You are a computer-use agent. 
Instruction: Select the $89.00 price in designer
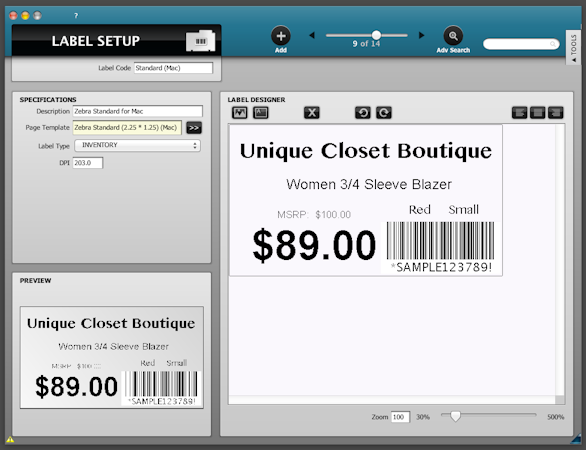314,246
